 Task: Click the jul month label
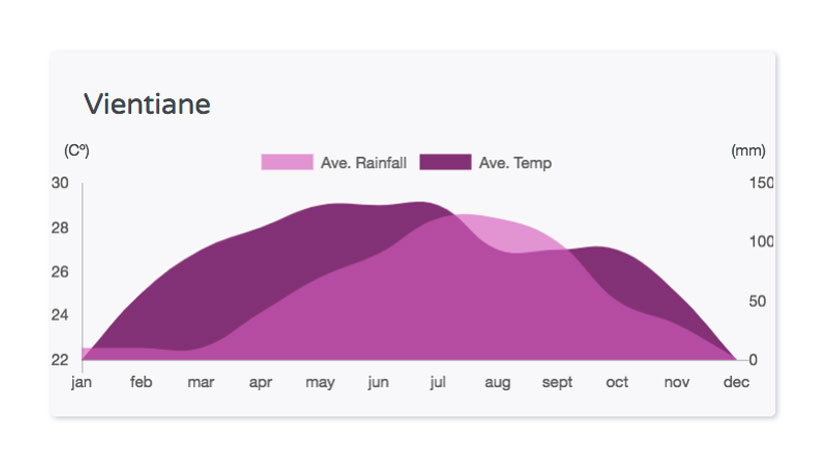coord(438,382)
